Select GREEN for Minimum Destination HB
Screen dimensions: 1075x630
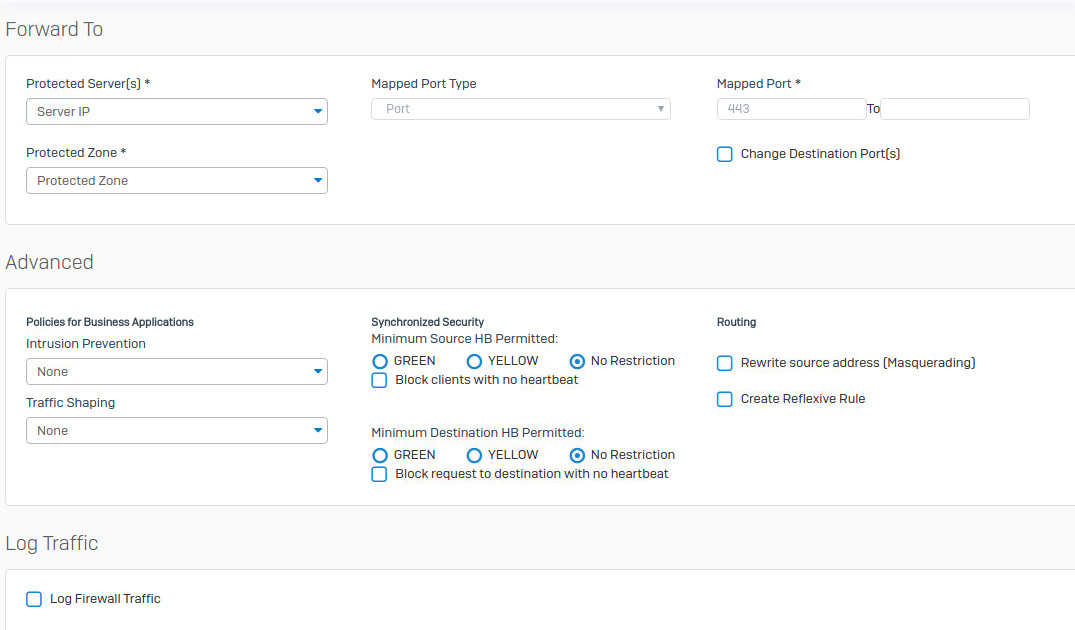(x=380, y=455)
